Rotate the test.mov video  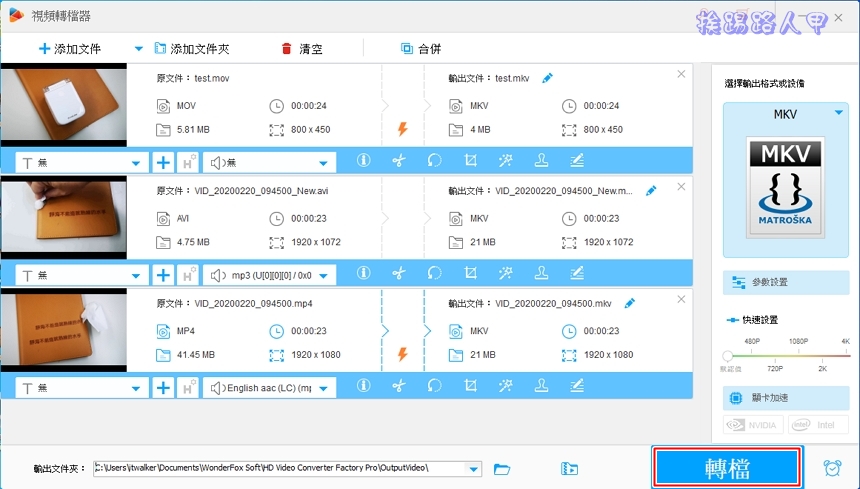[434, 161]
